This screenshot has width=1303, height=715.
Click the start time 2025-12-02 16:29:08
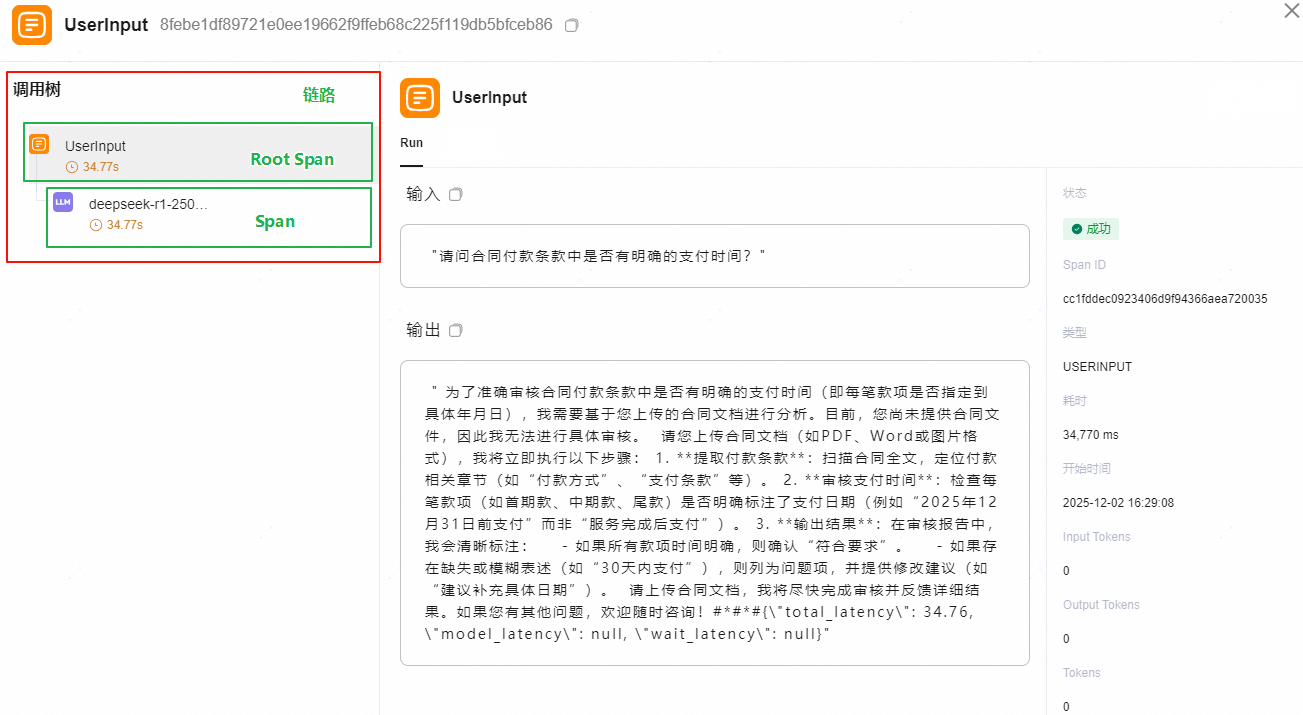tap(1118, 503)
